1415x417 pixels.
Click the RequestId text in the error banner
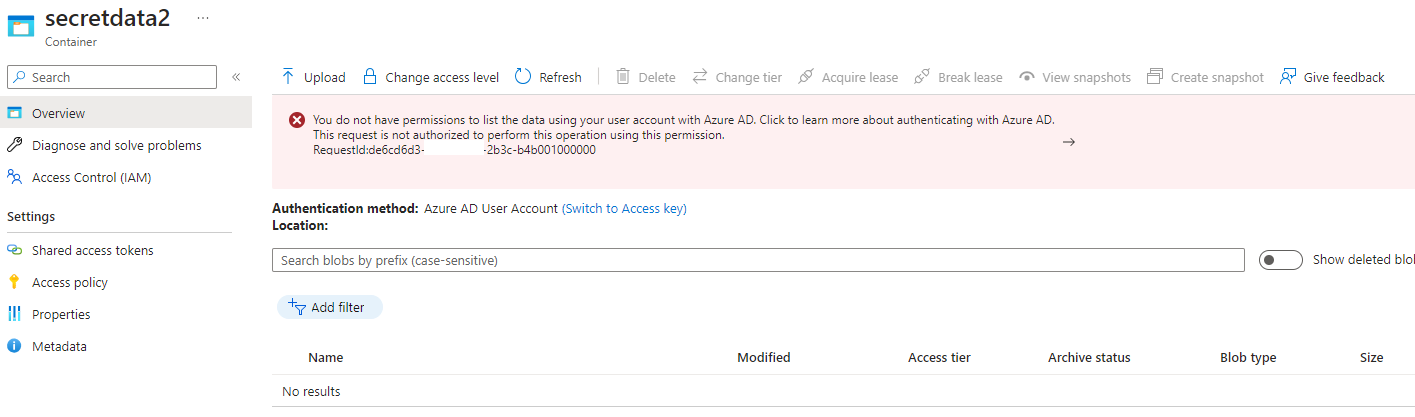coord(455,150)
